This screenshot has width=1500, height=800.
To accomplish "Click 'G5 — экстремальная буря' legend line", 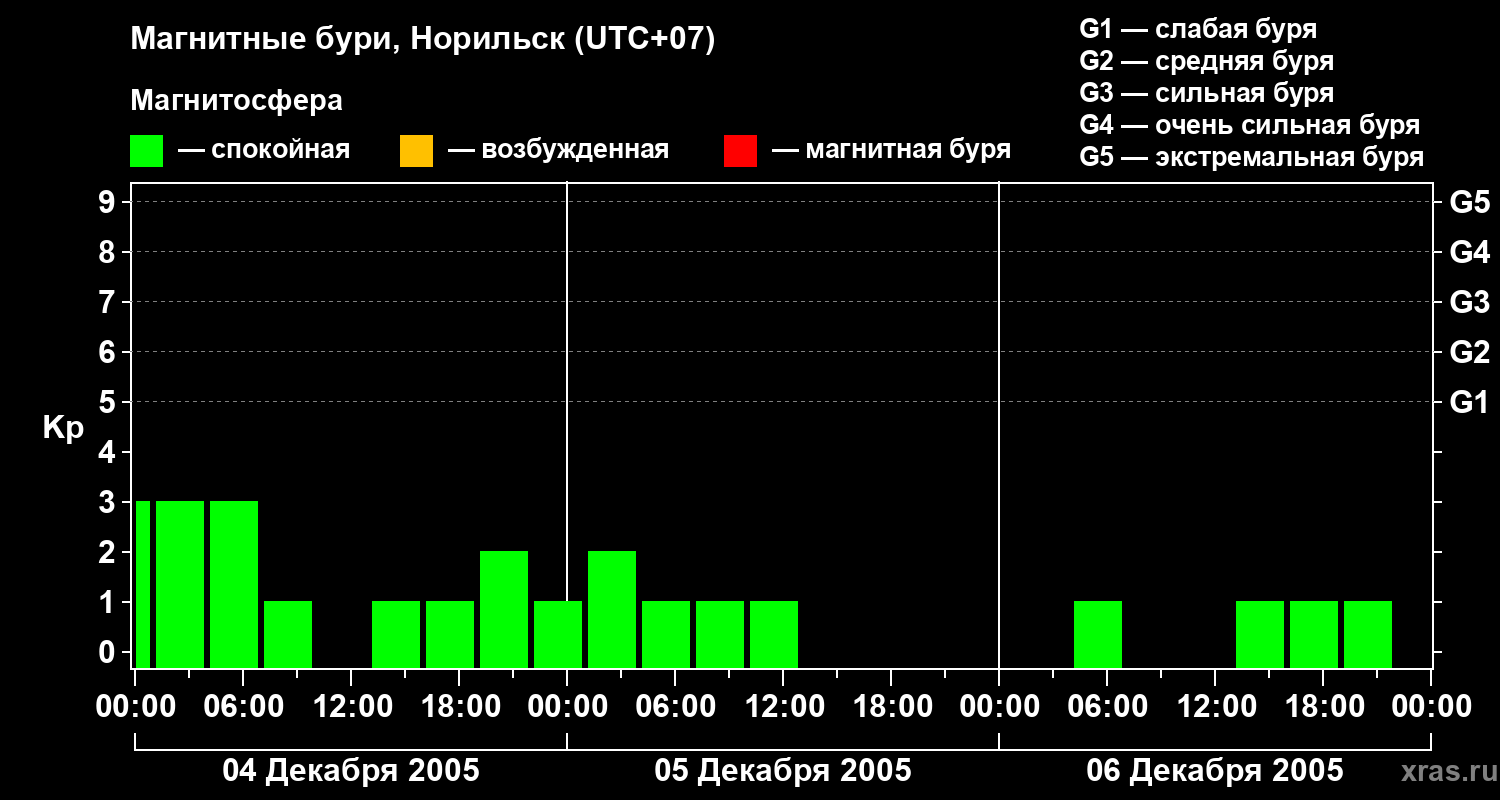I will click(x=1252, y=157).
